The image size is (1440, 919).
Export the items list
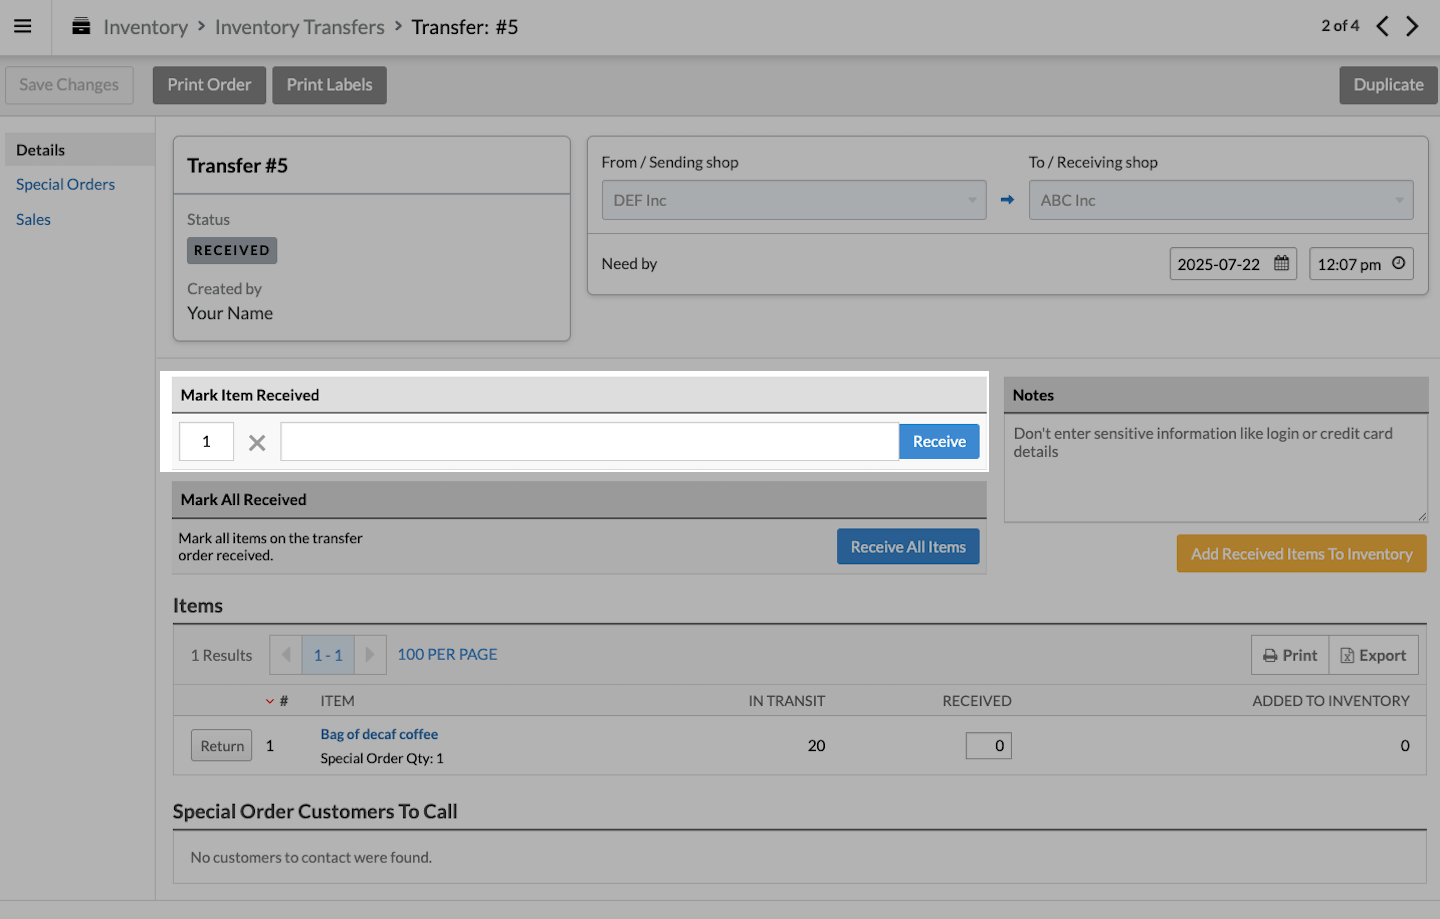tap(1373, 655)
